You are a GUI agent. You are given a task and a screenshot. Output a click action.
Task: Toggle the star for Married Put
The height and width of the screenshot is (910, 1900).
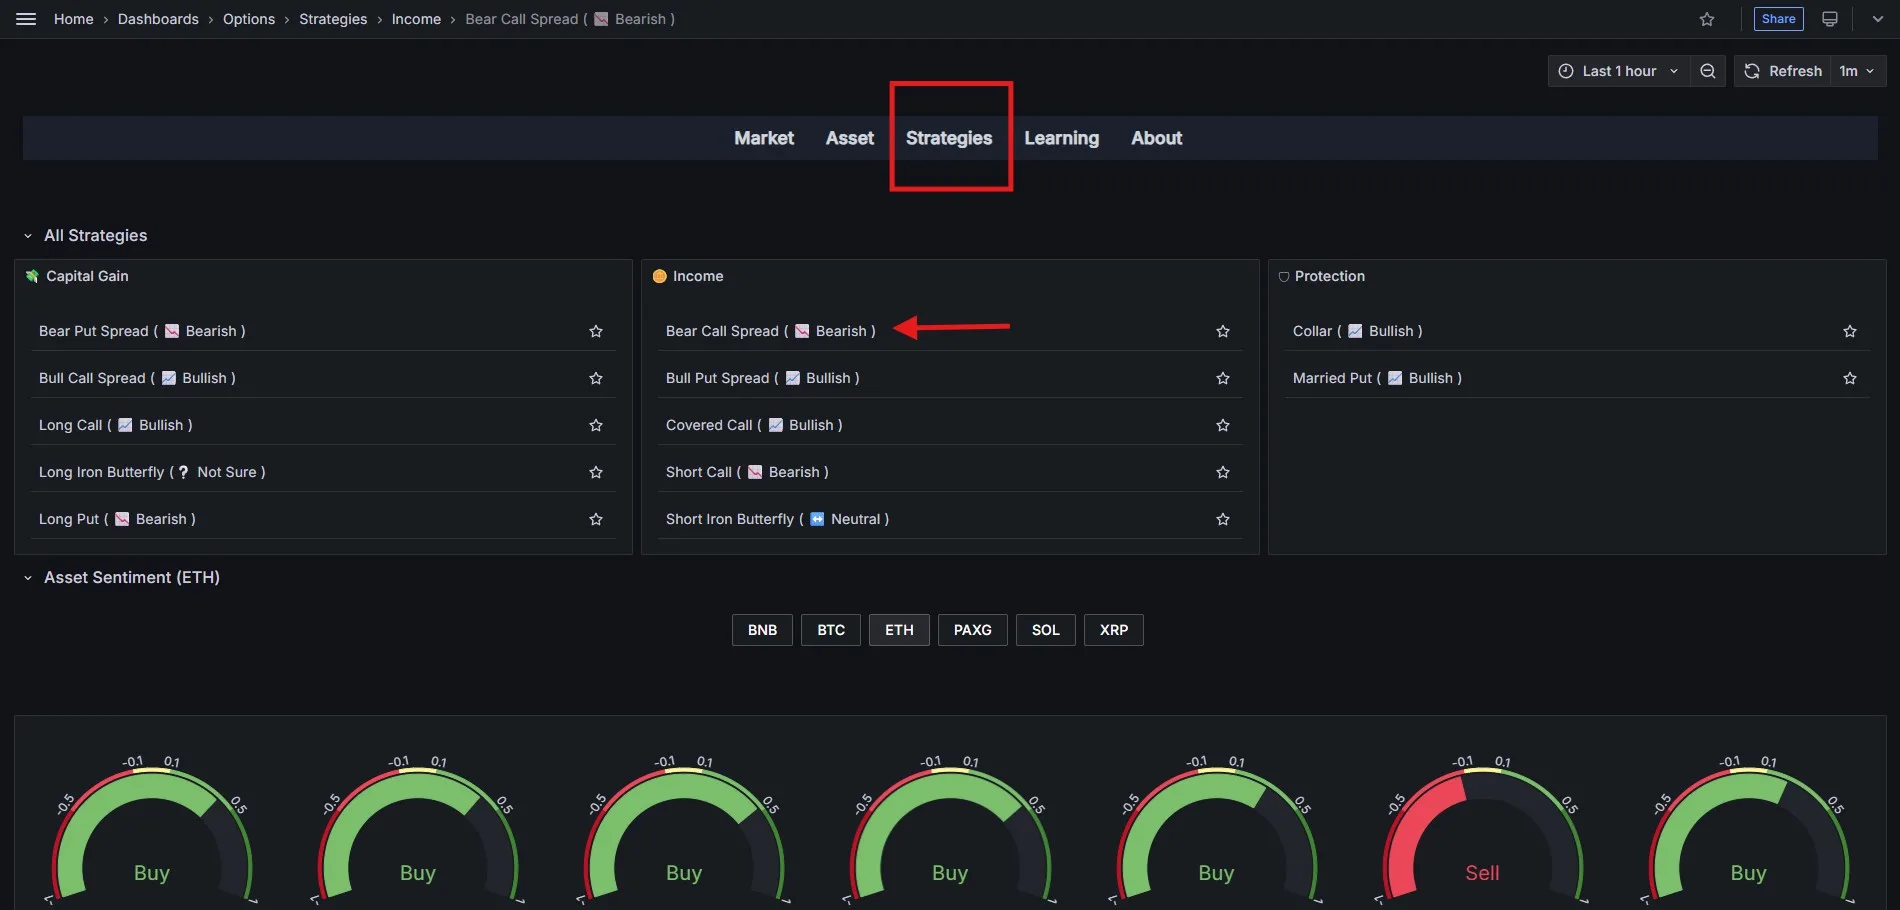pos(1849,378)
